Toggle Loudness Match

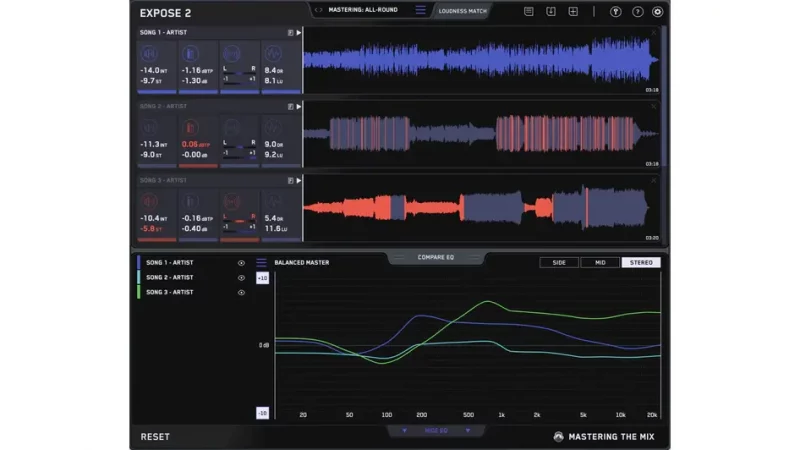tap(462, 11)
